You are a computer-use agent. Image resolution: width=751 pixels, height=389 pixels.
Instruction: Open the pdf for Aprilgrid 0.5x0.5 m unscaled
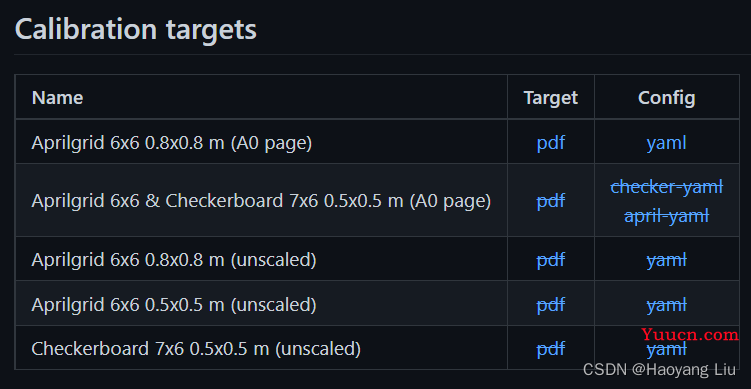551,304
